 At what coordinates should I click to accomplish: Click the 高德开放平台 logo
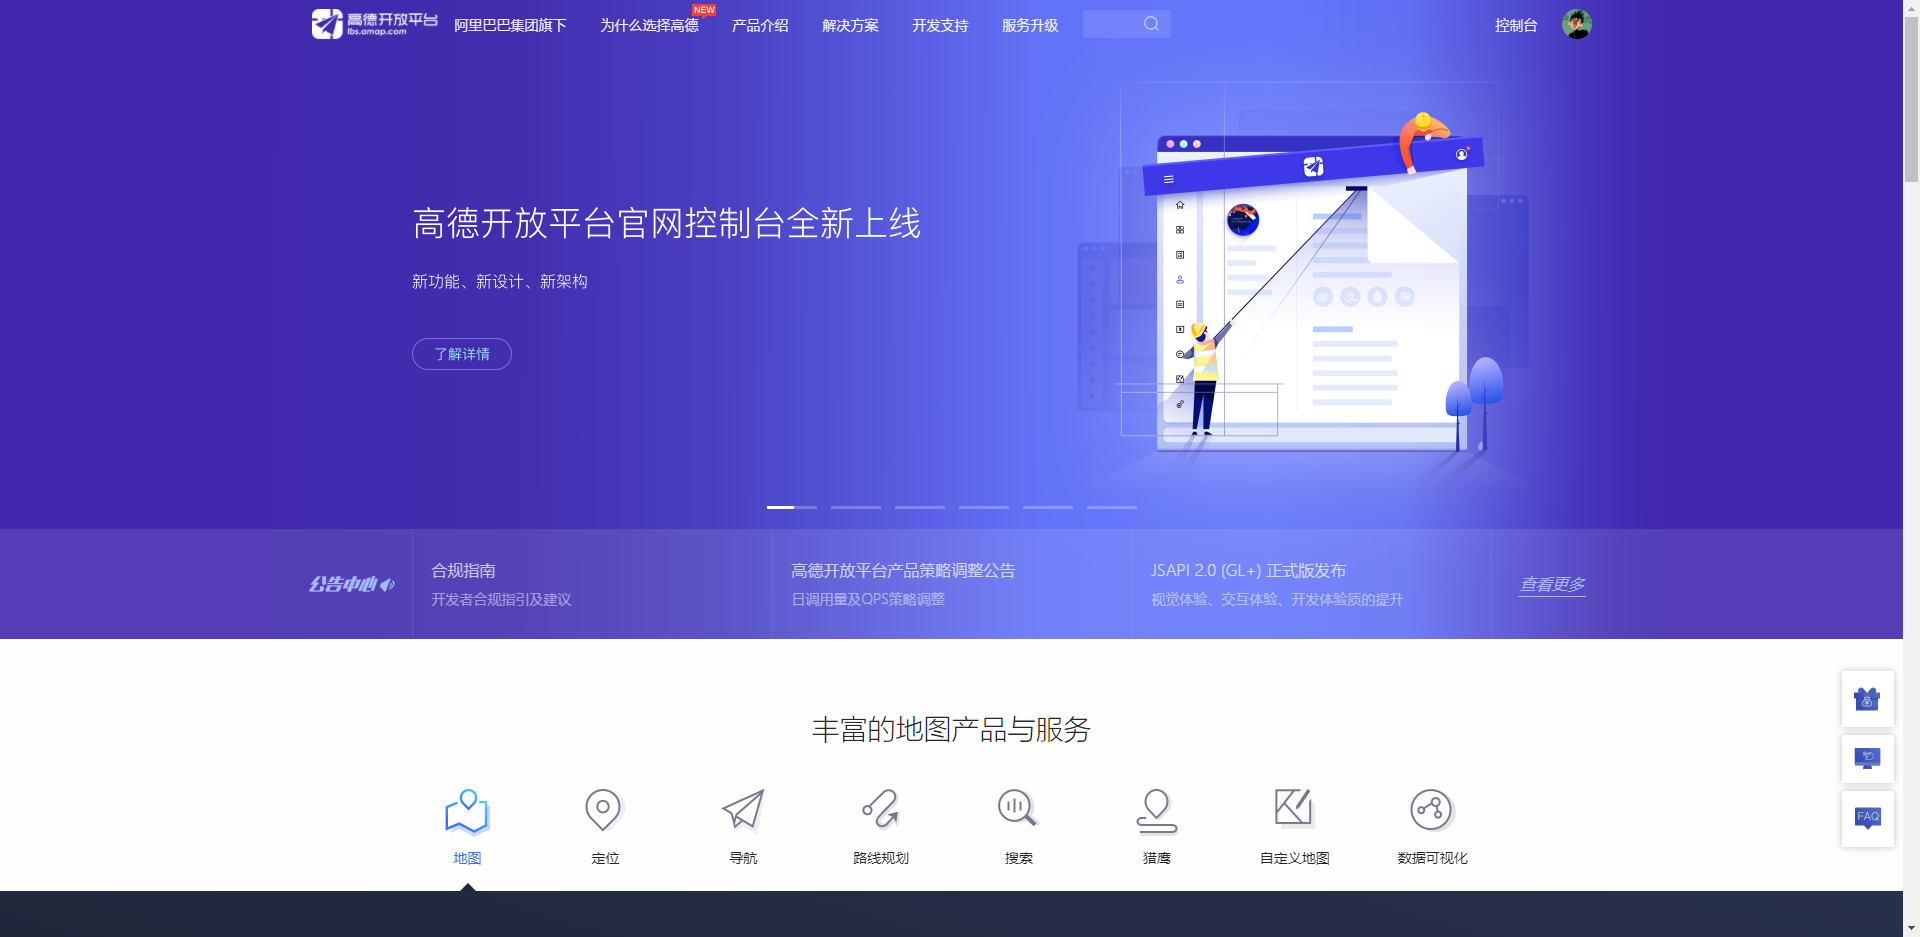click(374, 24)
